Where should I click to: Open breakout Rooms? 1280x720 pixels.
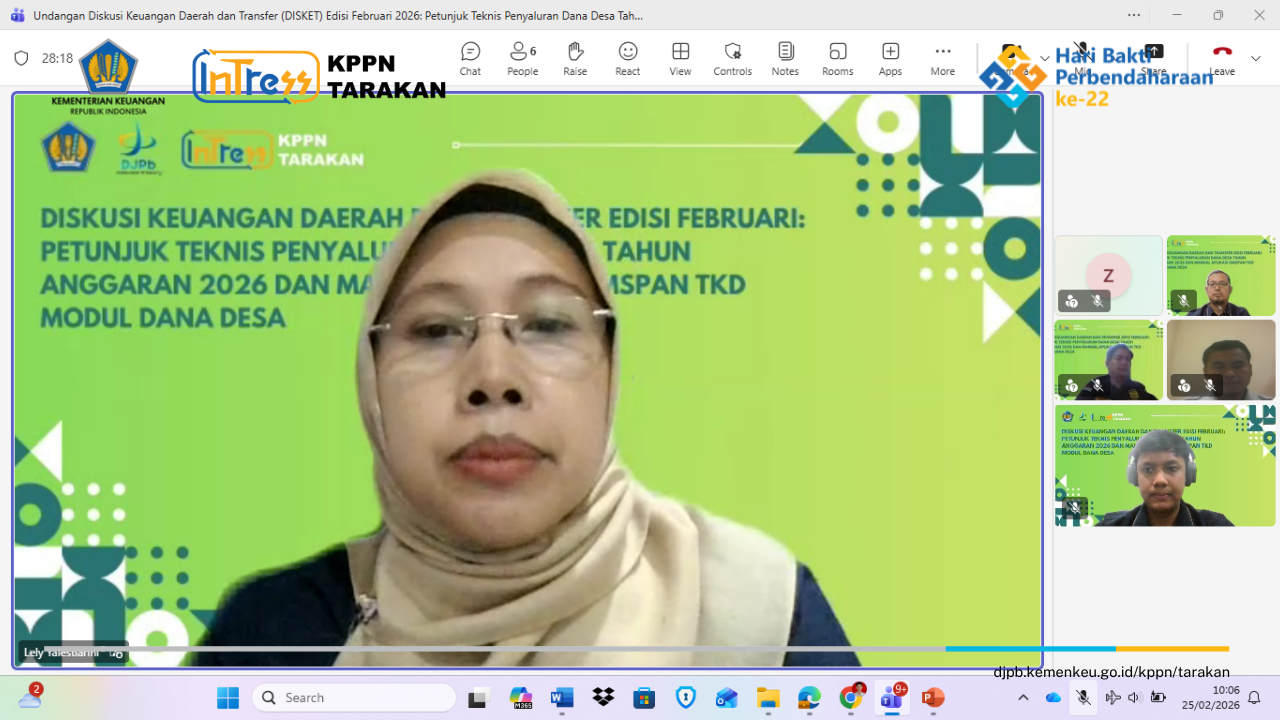click(x=837, y=58)
